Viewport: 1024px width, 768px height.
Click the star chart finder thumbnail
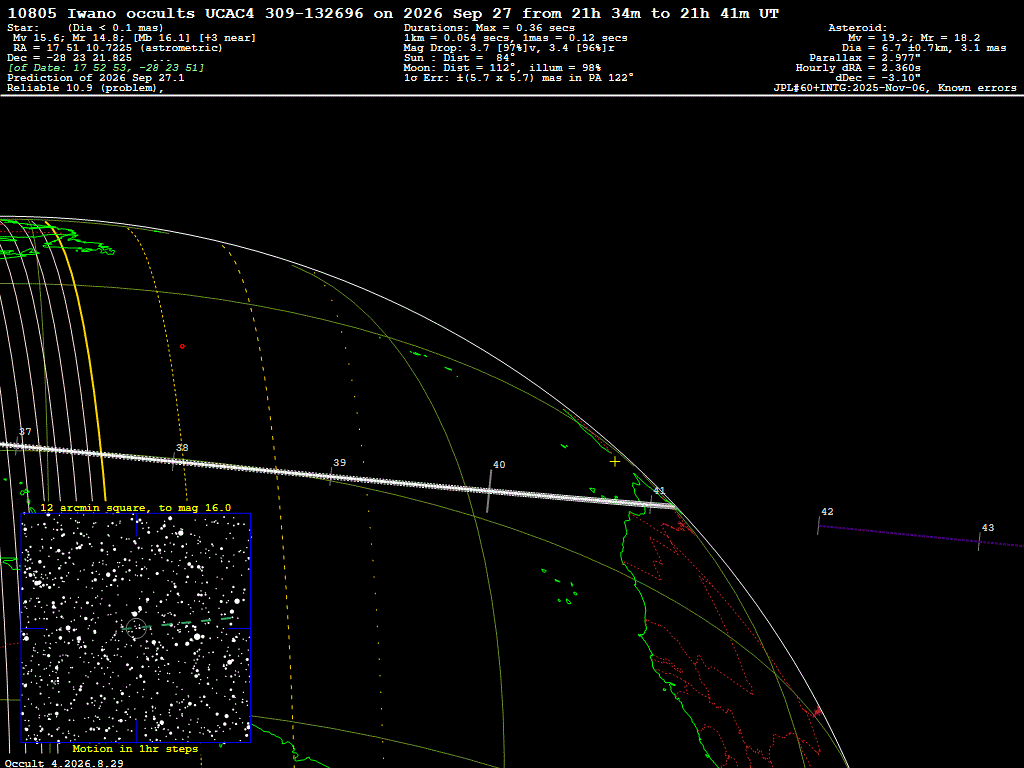[136, 628]
